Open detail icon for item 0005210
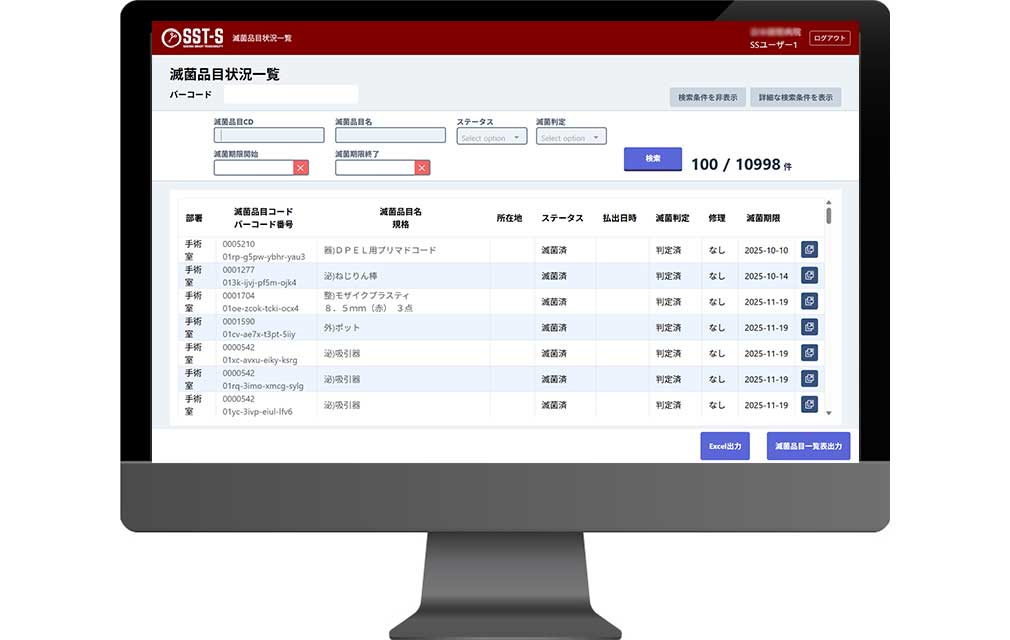The height and width of the screenshot is (640, 1010). (809, 250)
